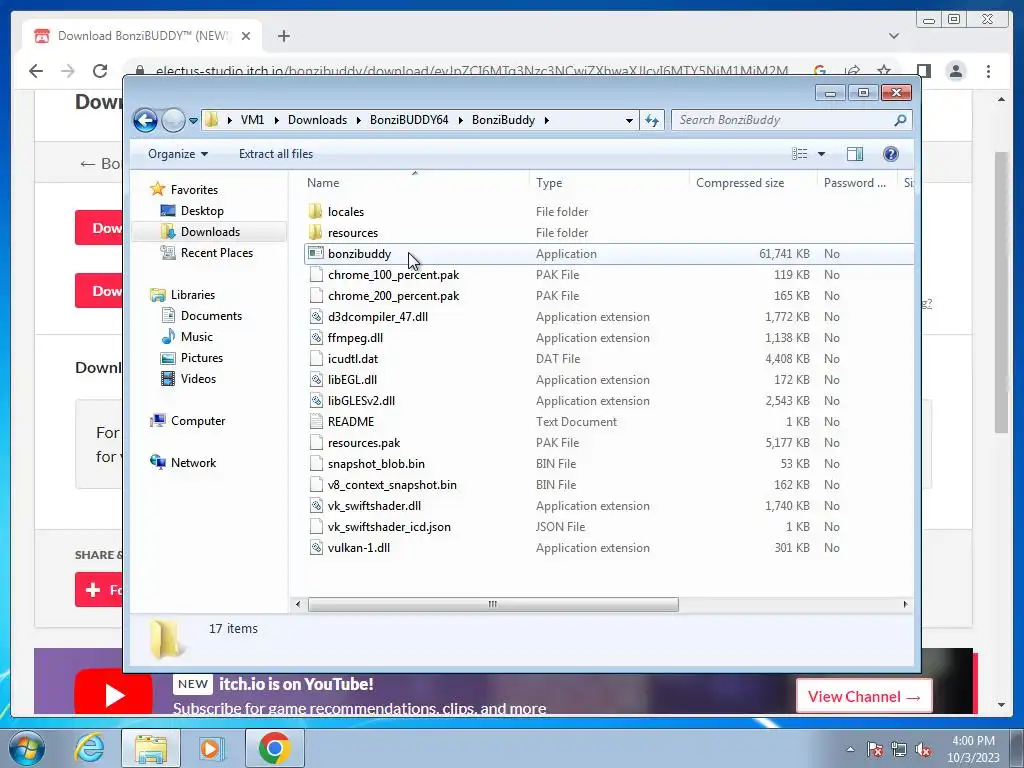
Task: Select vk_swiftshader.dll file
Action: tap(374, 505)
